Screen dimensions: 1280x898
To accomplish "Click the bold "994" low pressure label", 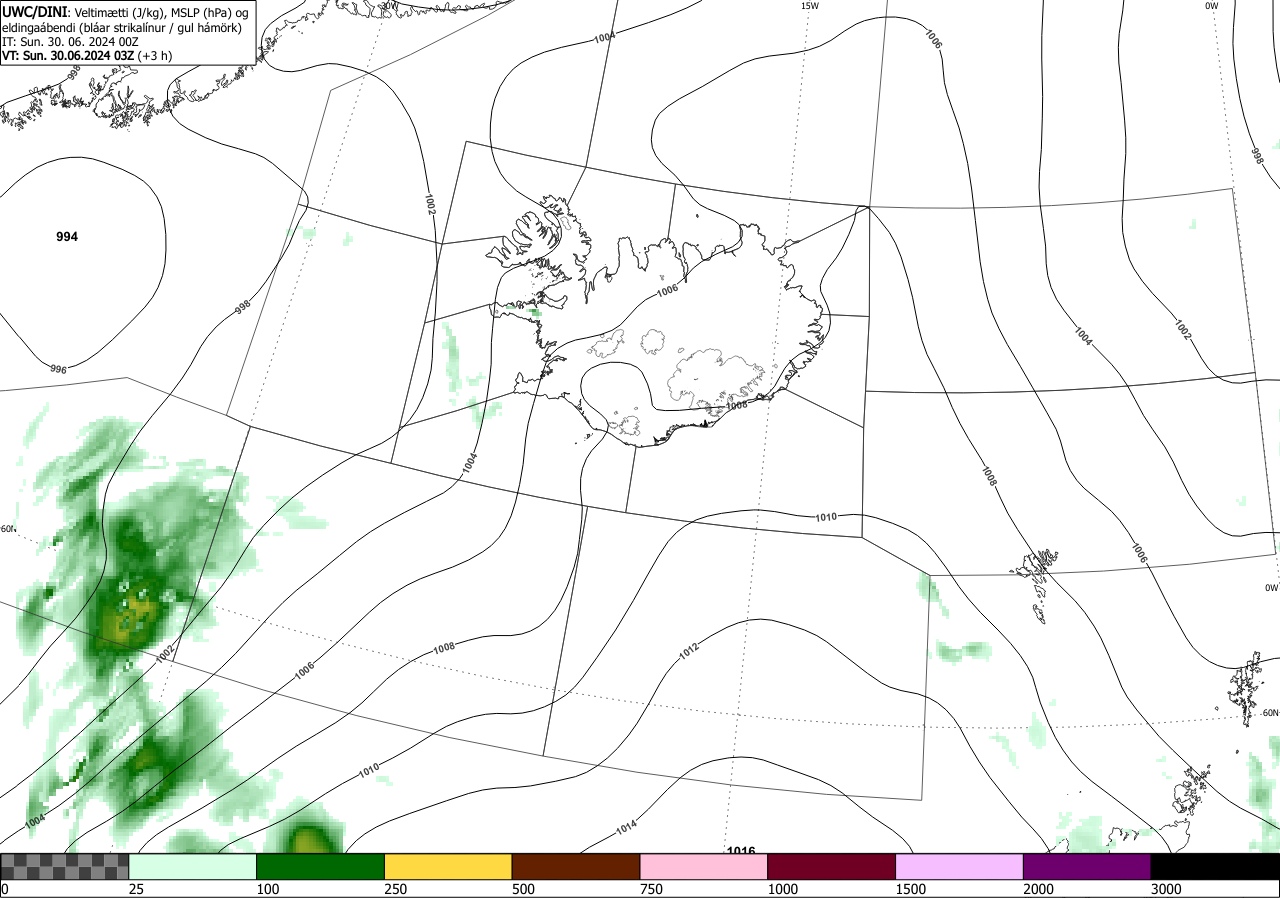I will tap(67, 237).
